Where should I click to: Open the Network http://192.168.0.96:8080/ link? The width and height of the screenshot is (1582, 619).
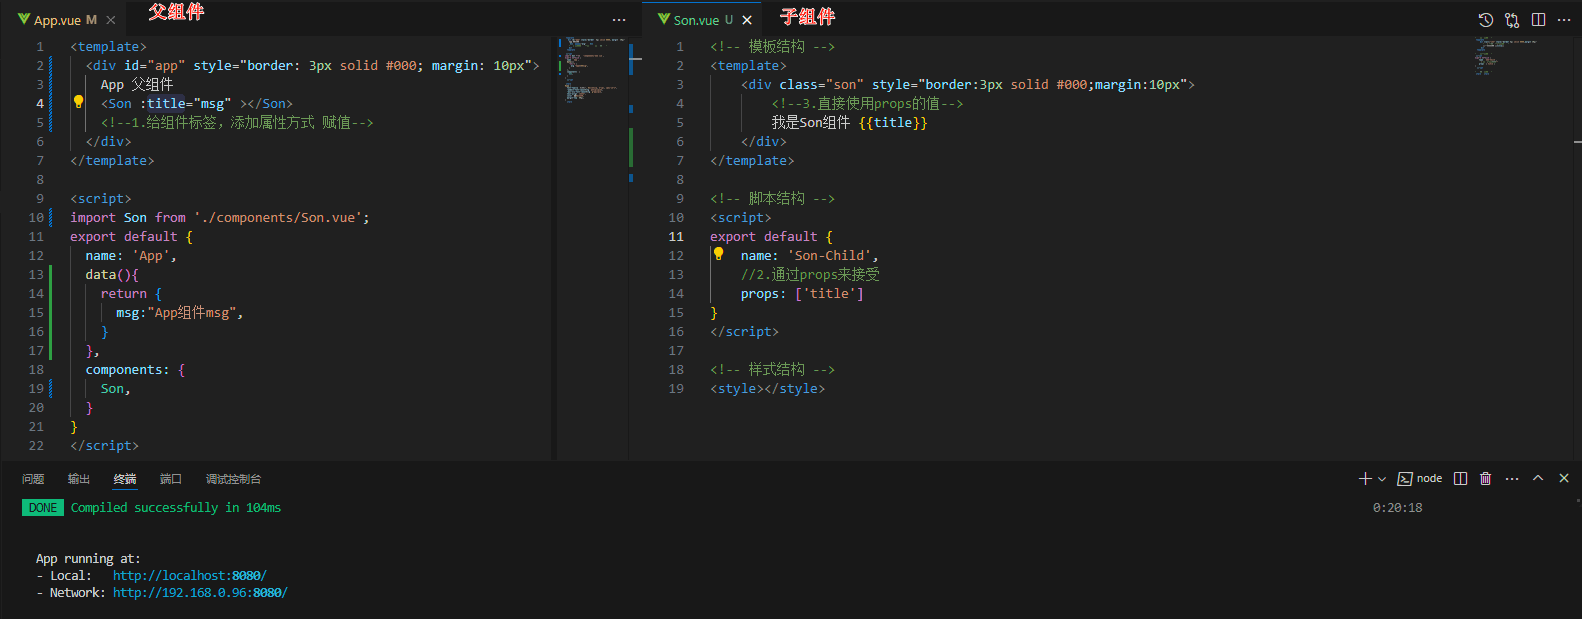tap(200, 593)
